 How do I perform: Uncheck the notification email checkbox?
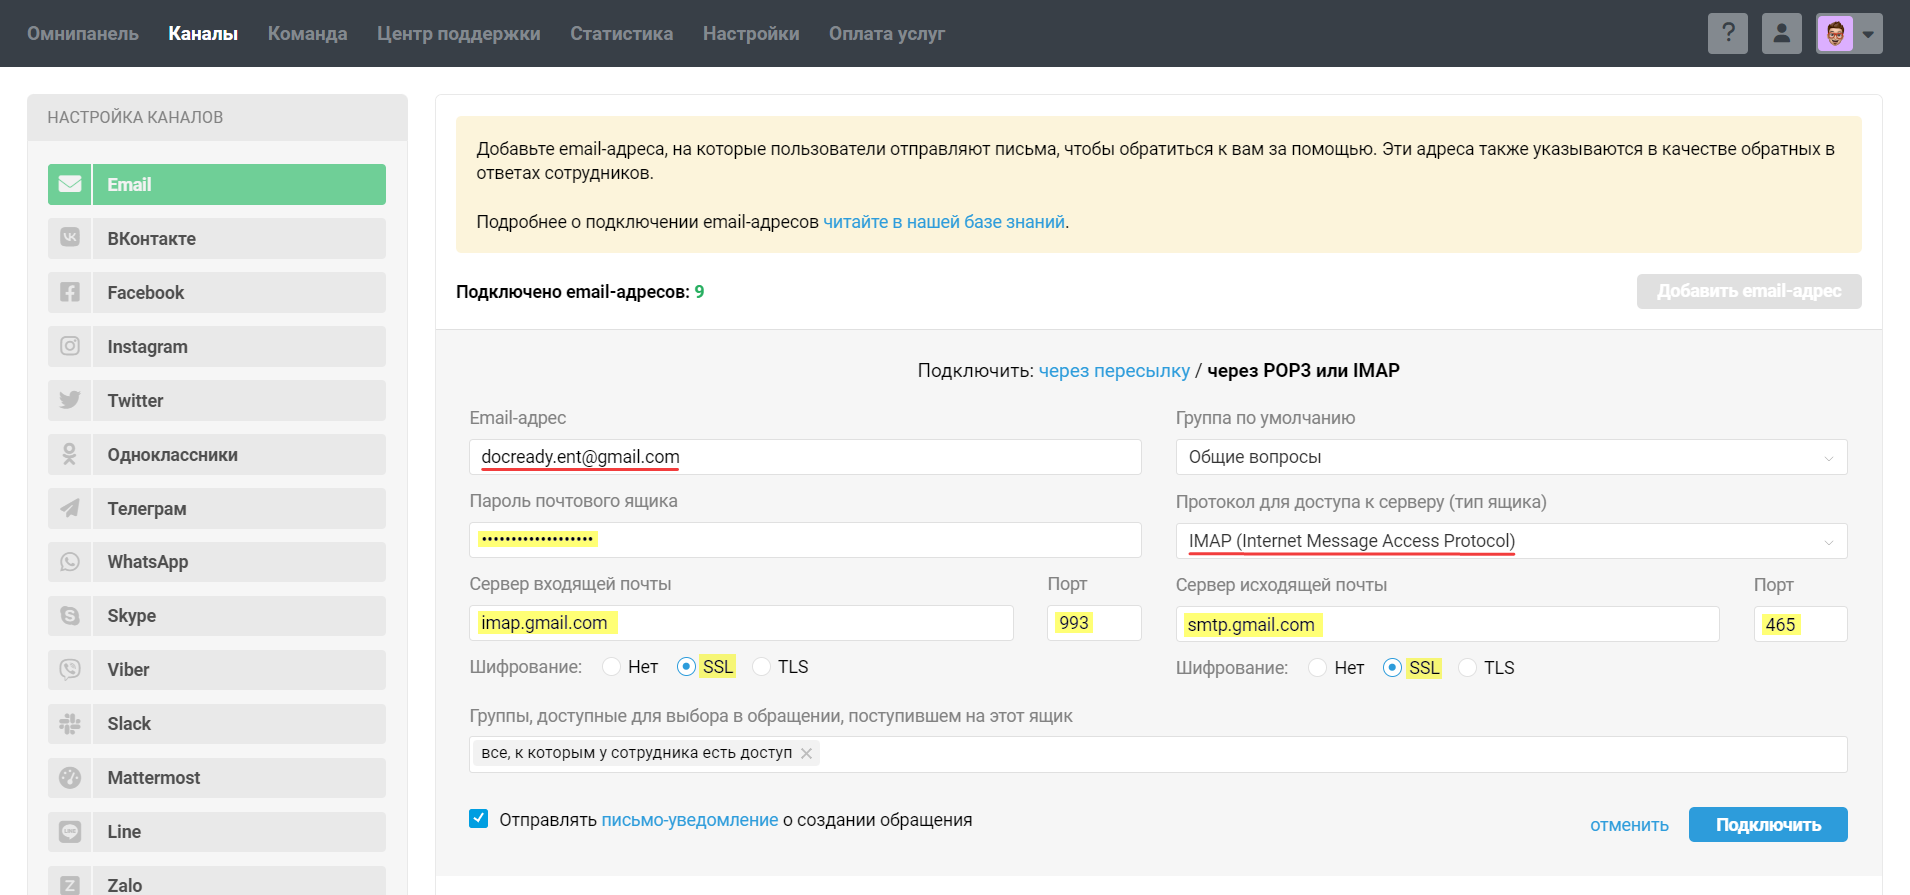click(479, 819)
